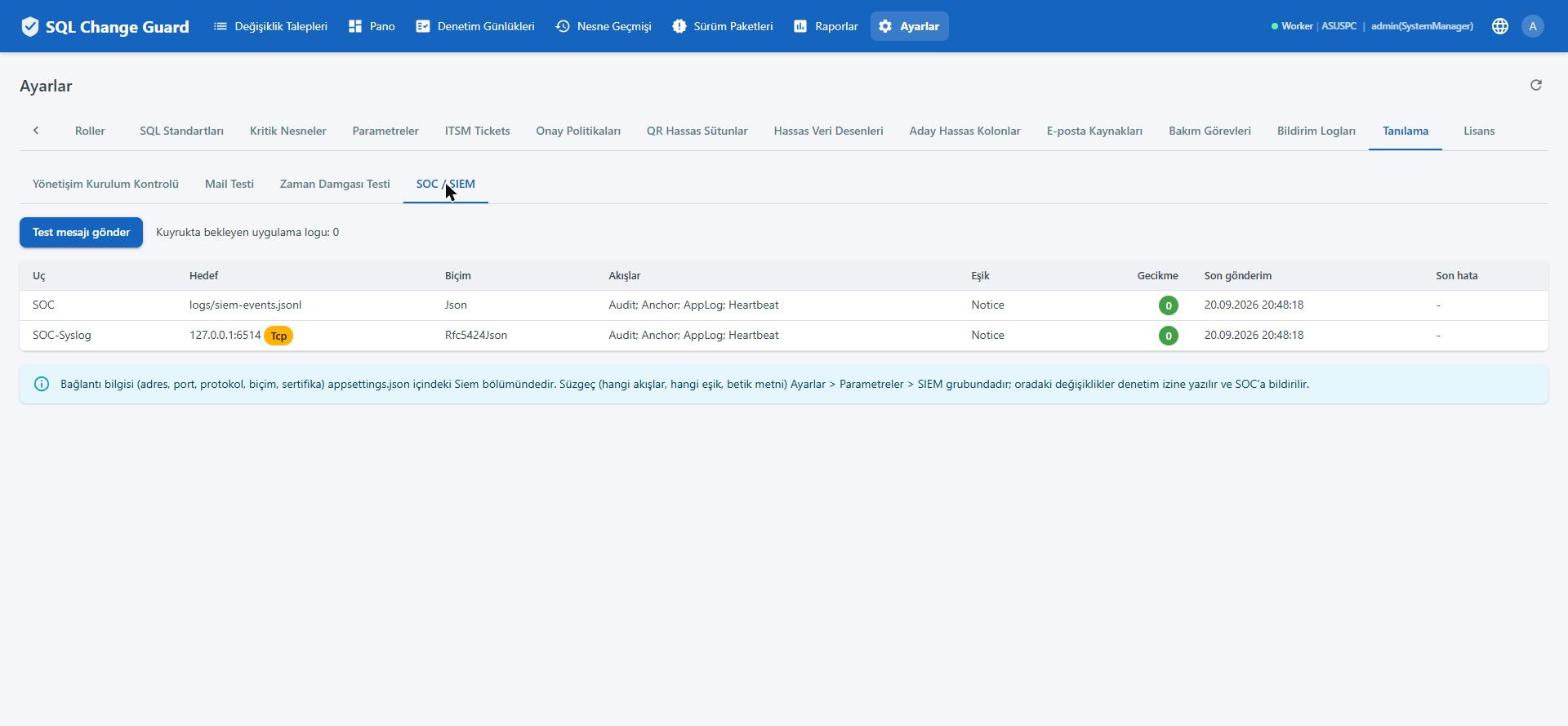Open Raporlar page
1568x726 pixels.
point(826,27)
